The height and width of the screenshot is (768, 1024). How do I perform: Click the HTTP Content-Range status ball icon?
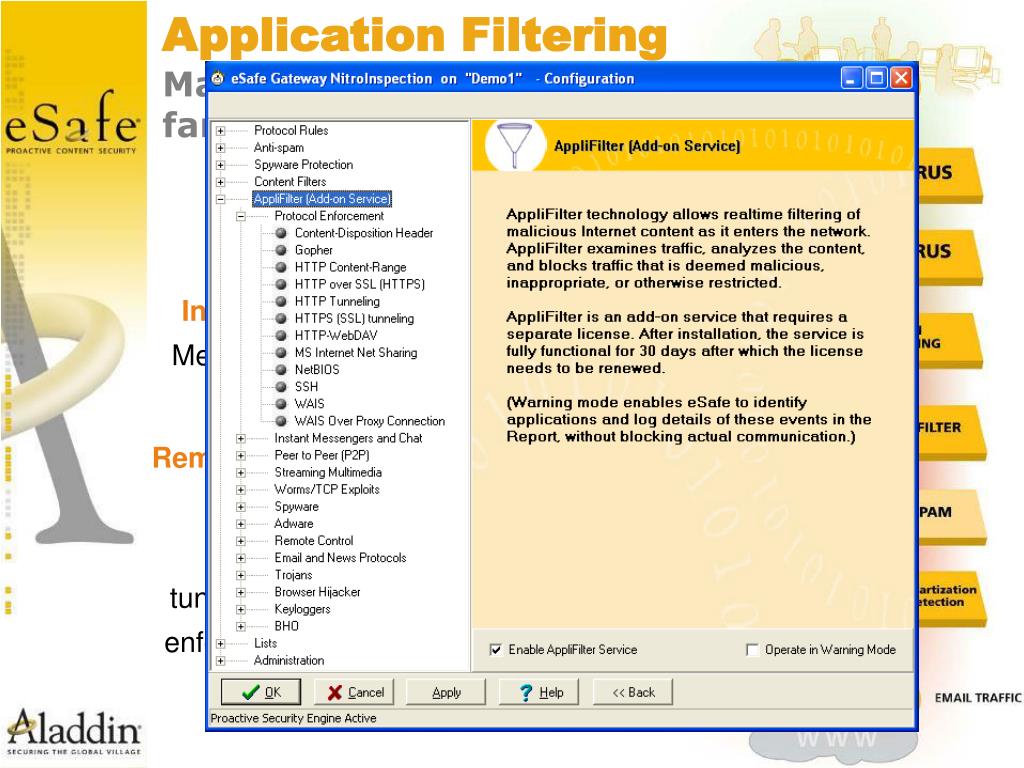pyautogui.click(x=281, y=267)
